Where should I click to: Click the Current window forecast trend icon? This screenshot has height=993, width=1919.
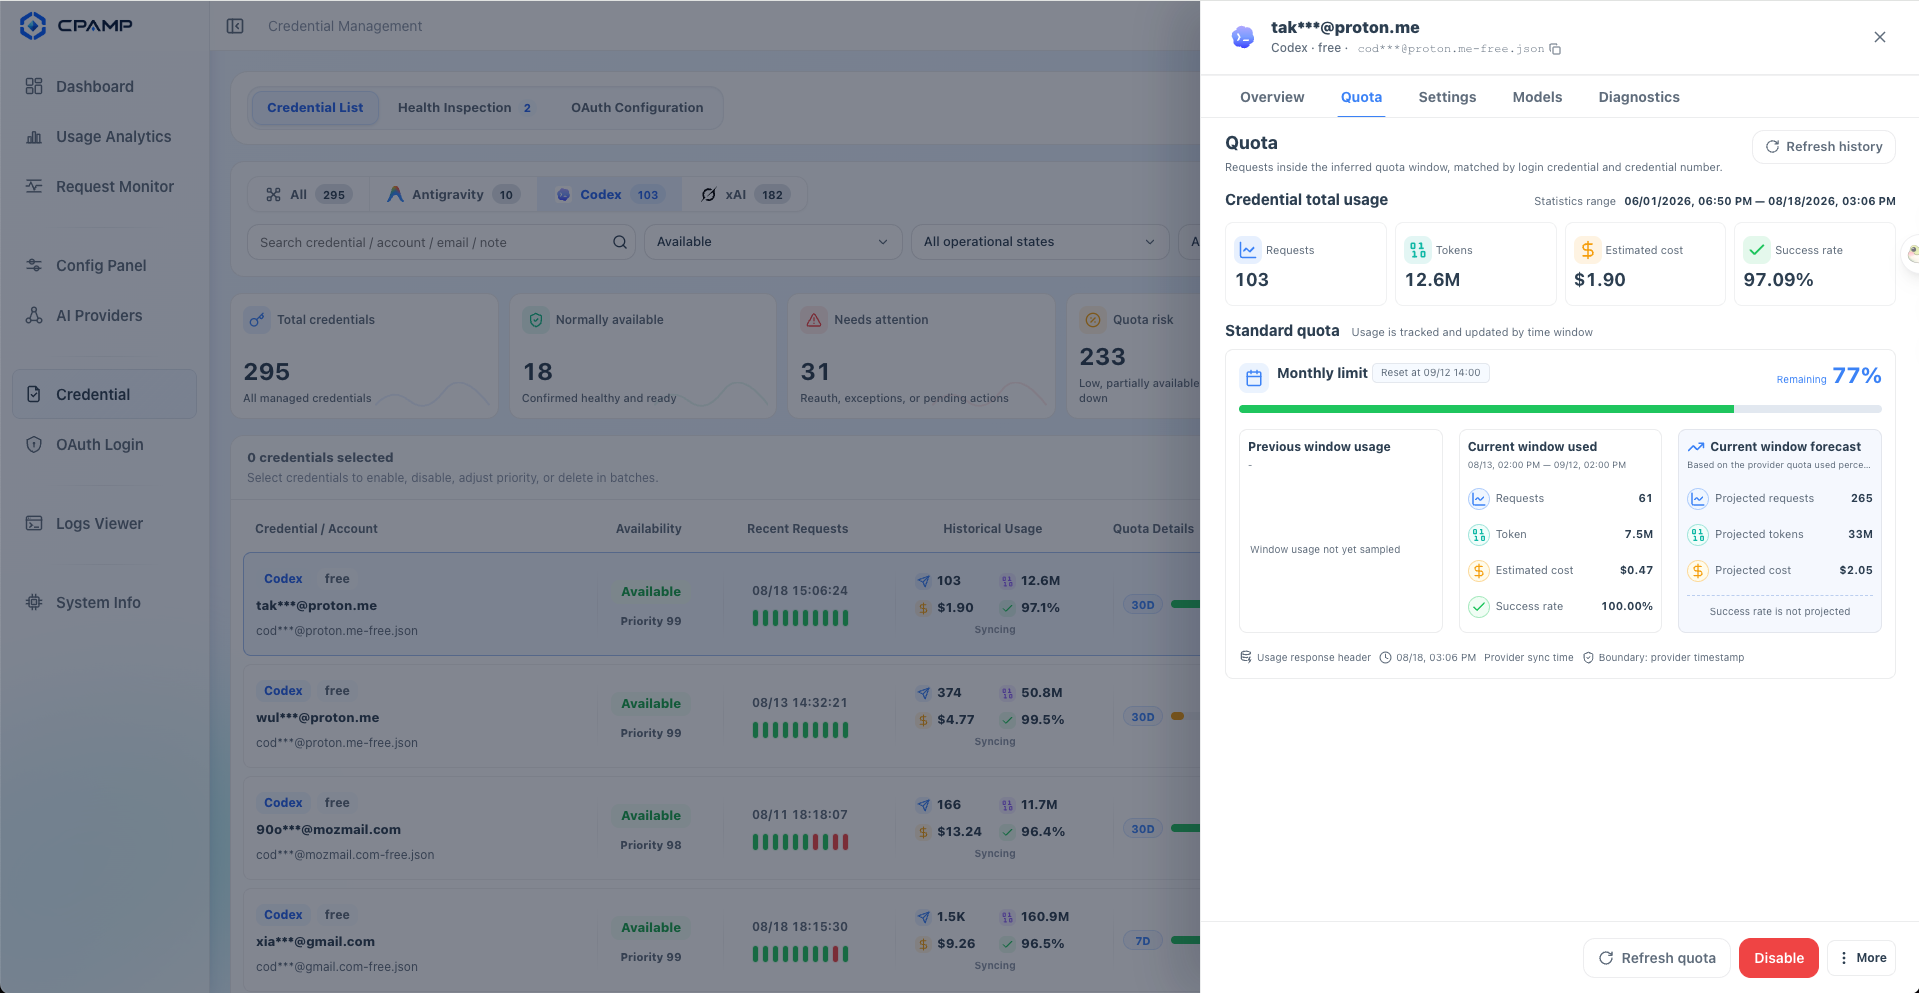coord(1696,447)
